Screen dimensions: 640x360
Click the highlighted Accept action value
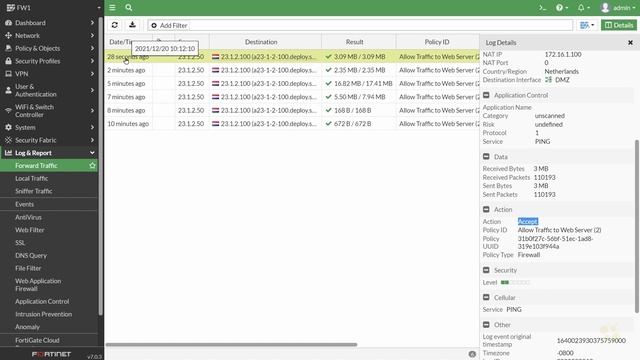(x=528, y=221)
